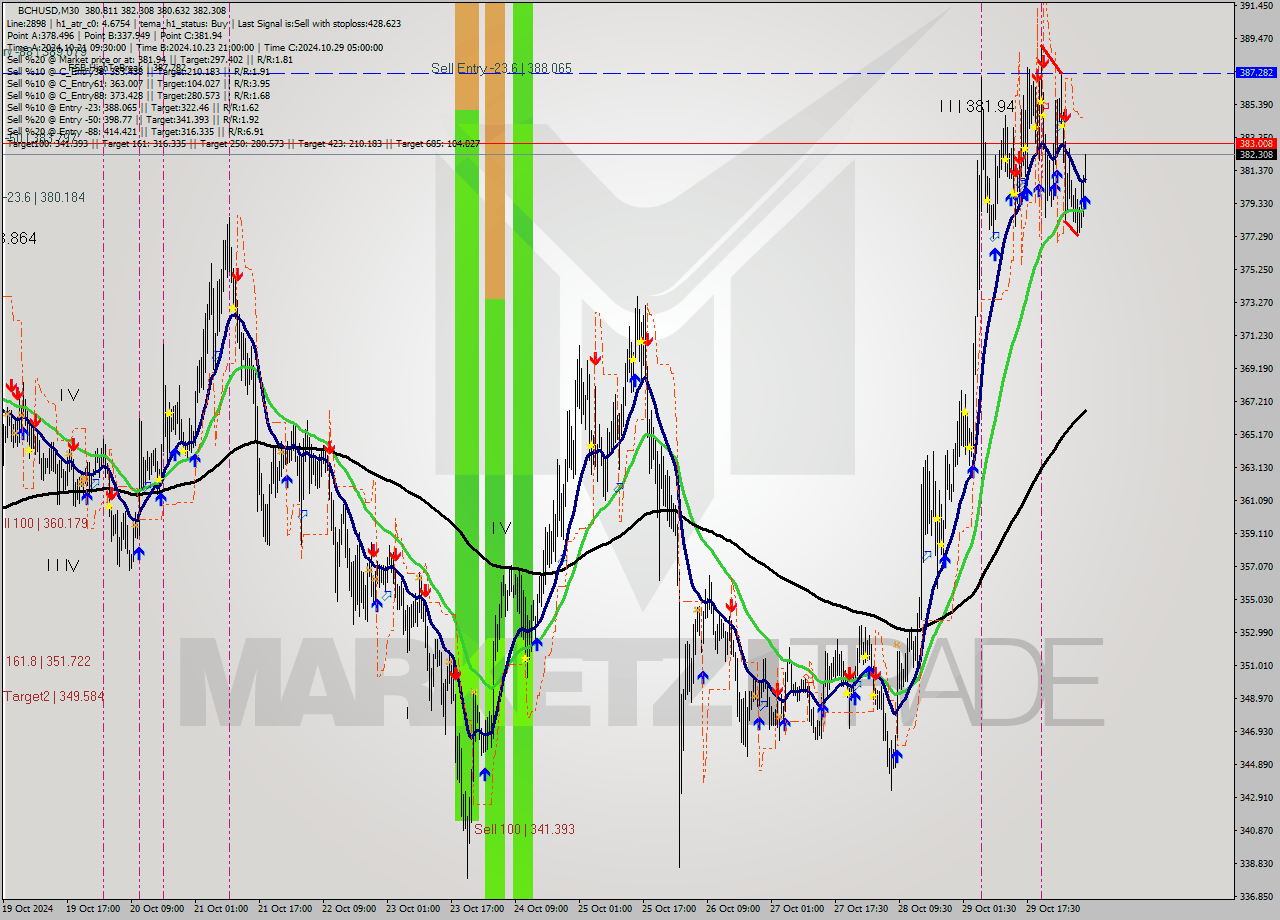
Task: Select the '161.8 | 351.722' fib label
Action: click(x=48, y=661)
